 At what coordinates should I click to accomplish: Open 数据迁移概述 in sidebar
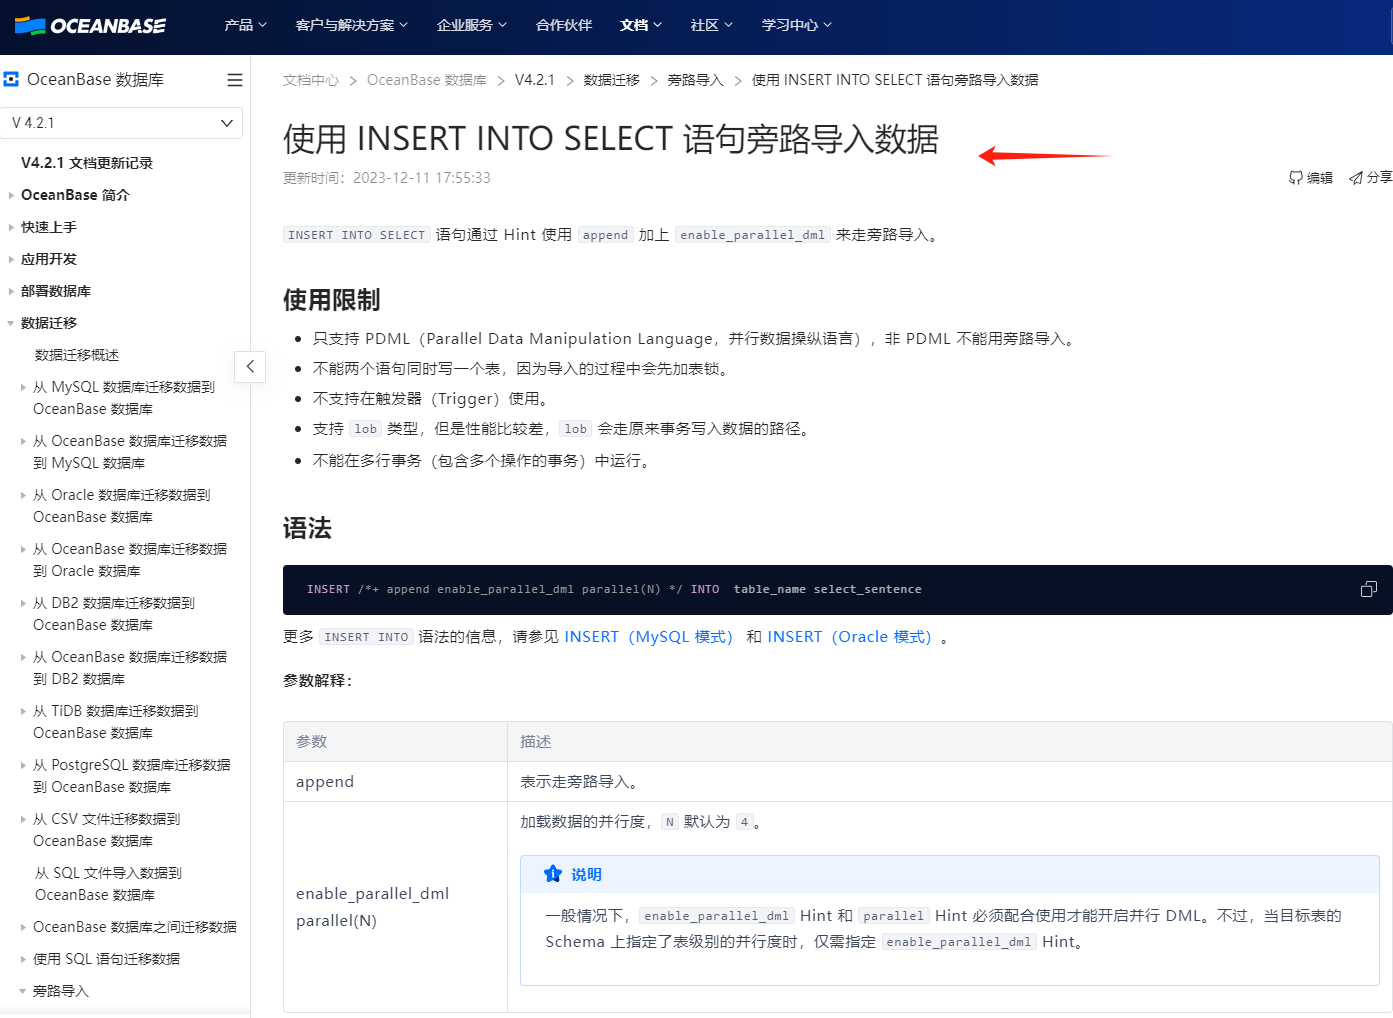[77, 355]
